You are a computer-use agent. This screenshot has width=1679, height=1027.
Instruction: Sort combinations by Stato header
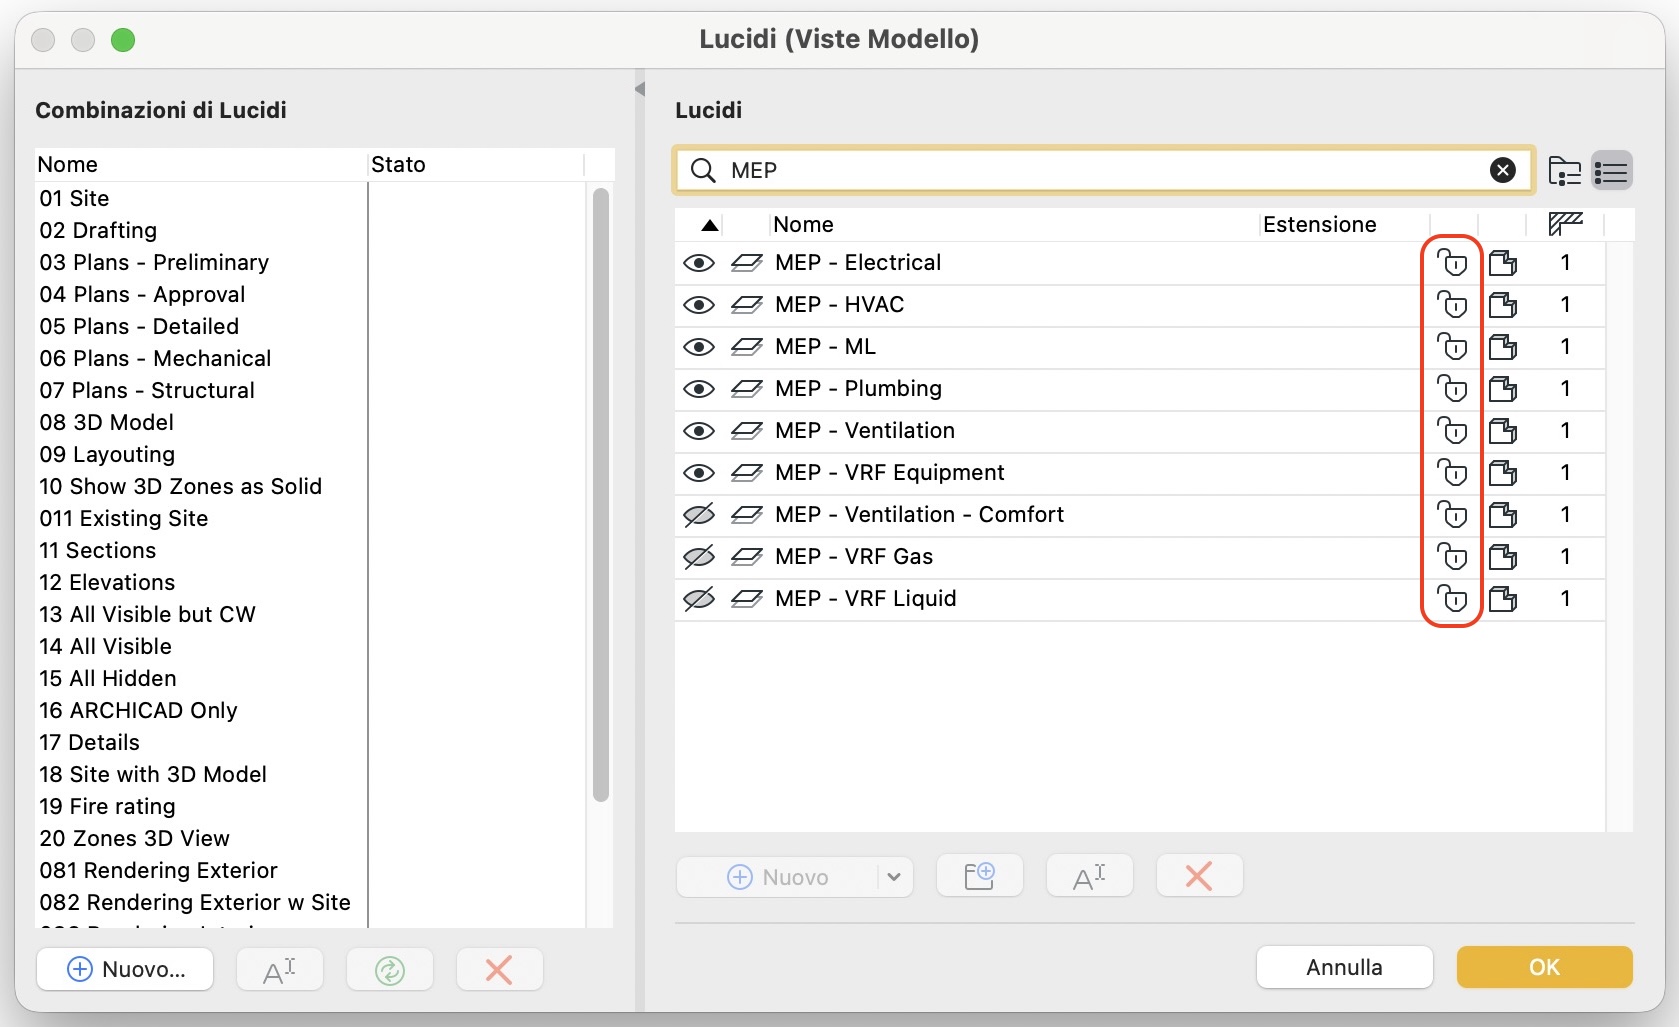pyautogui.click(x=398, y=165)
